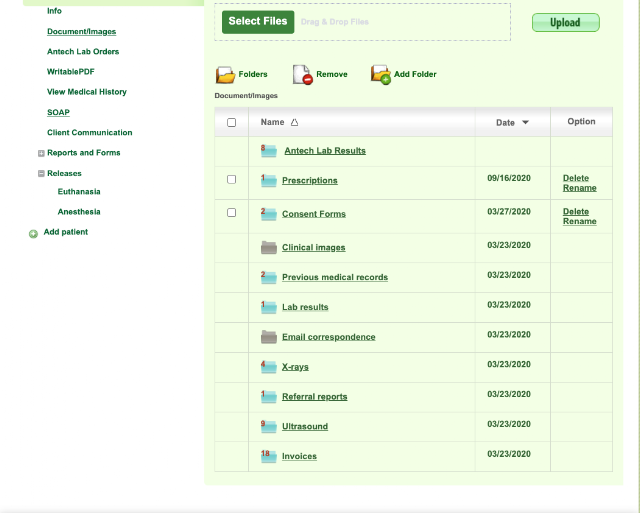This screenshot has width=640, height=513.
Task: Expand the Reports and Forms tree node
Action: click(x=41, y=153)
